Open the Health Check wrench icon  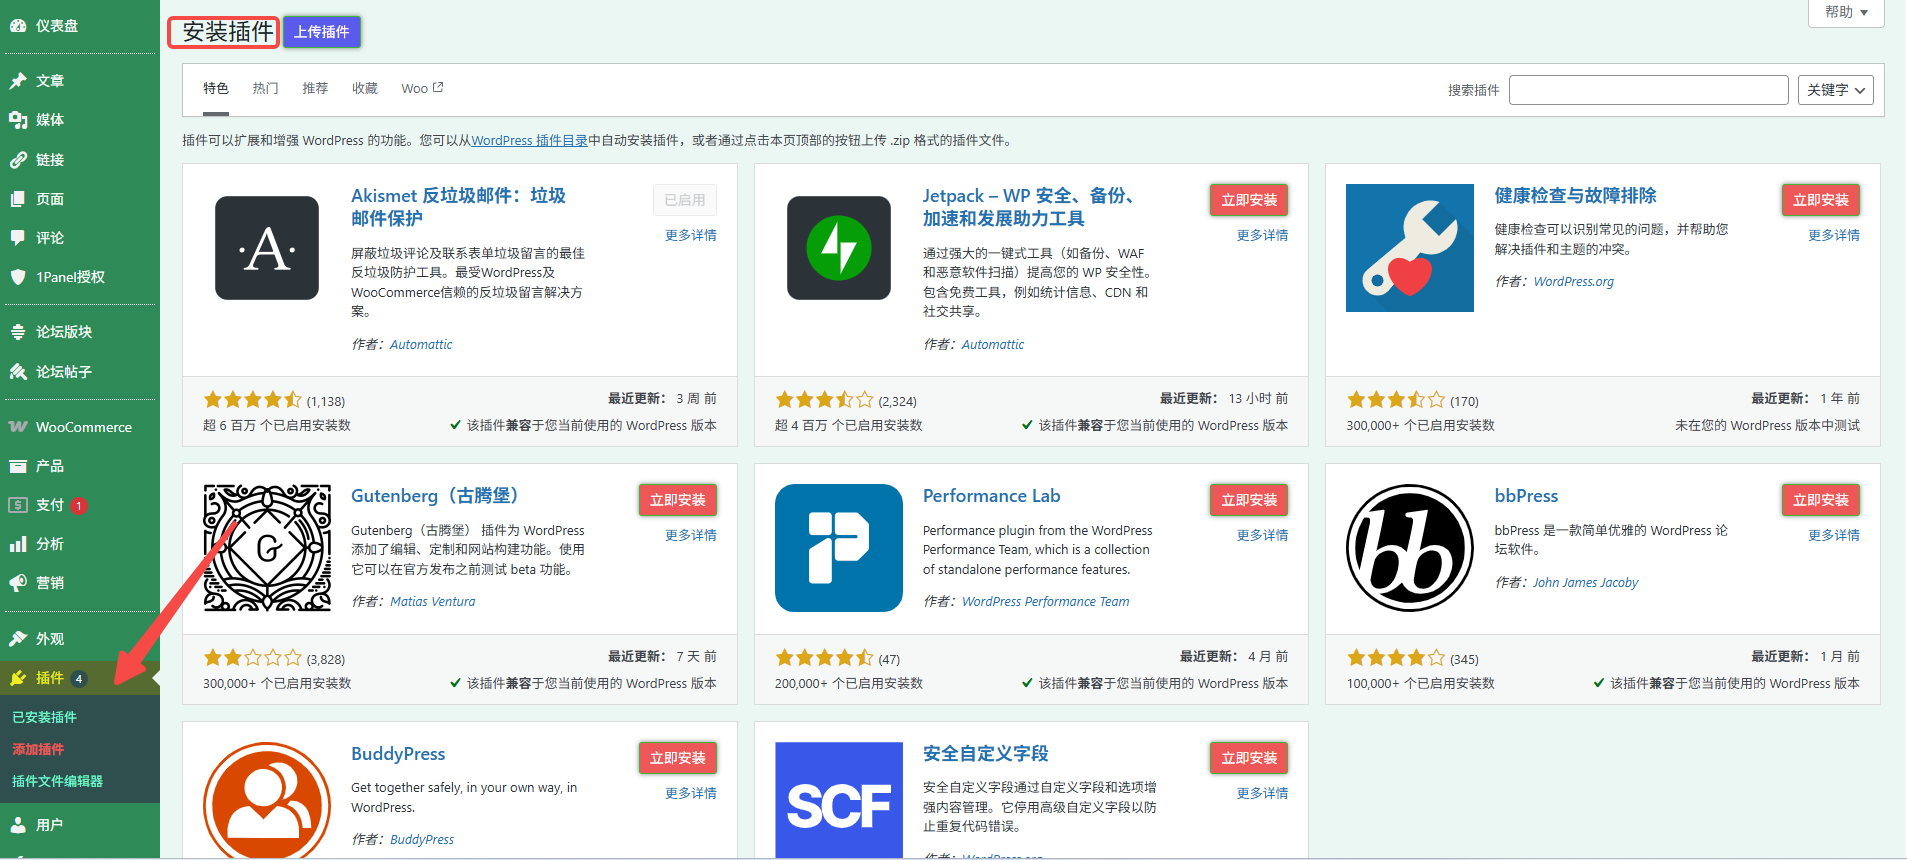pos(1409,248)
